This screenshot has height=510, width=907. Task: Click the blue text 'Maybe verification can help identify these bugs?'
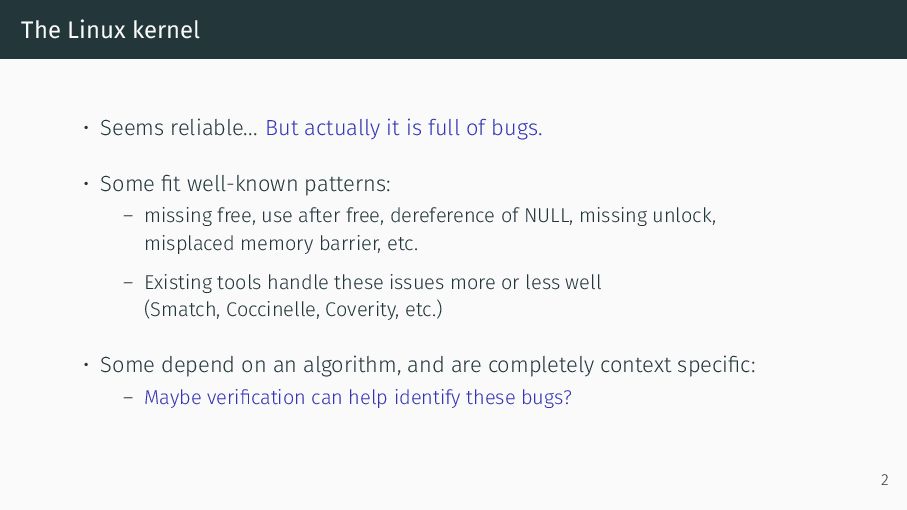pos(357,398)
